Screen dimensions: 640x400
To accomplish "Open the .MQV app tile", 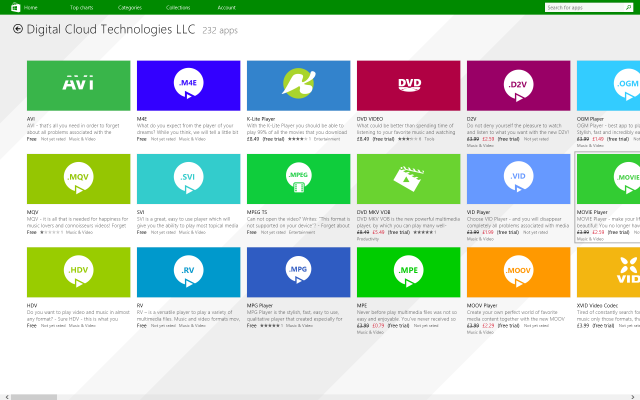I will click(78, 179).
